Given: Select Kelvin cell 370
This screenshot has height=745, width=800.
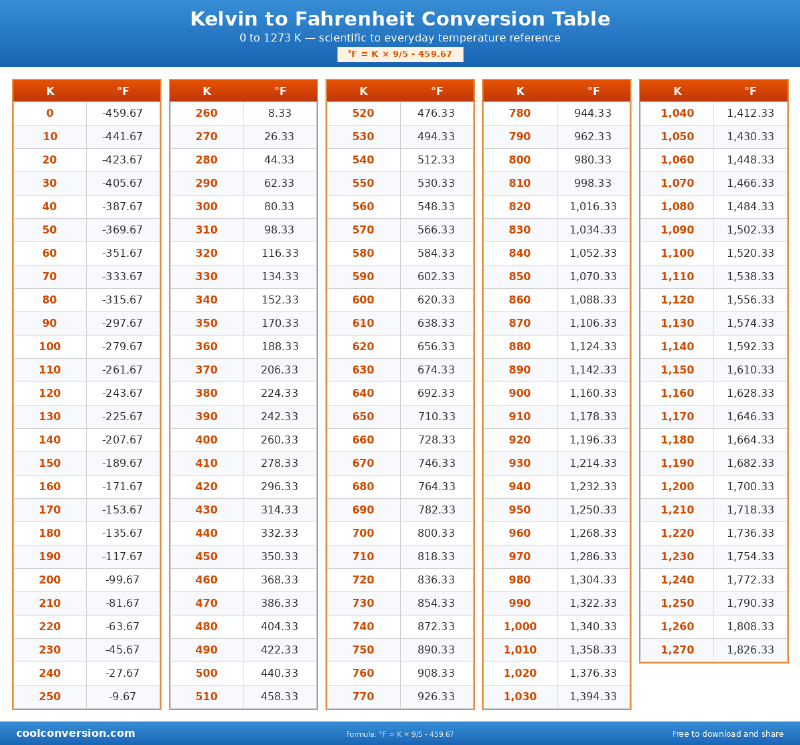Looking at the screenshot, I should point(207,370).
